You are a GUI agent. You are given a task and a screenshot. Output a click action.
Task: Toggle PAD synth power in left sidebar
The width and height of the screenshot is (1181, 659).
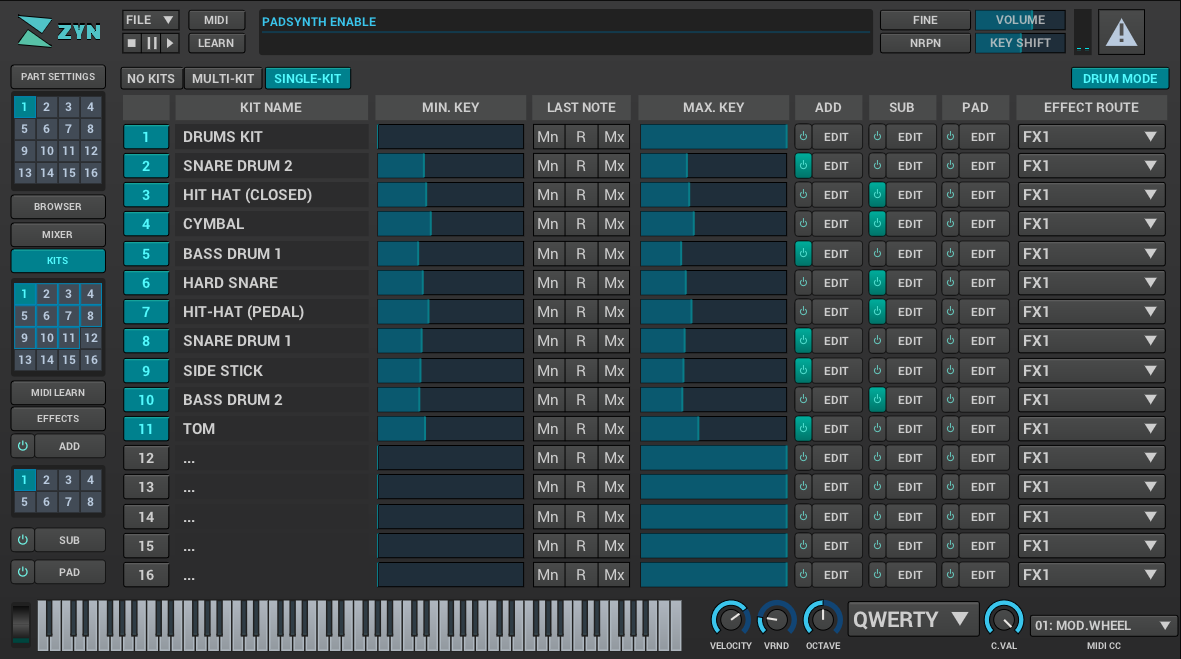pyautogui.click(x=22, y=572)
